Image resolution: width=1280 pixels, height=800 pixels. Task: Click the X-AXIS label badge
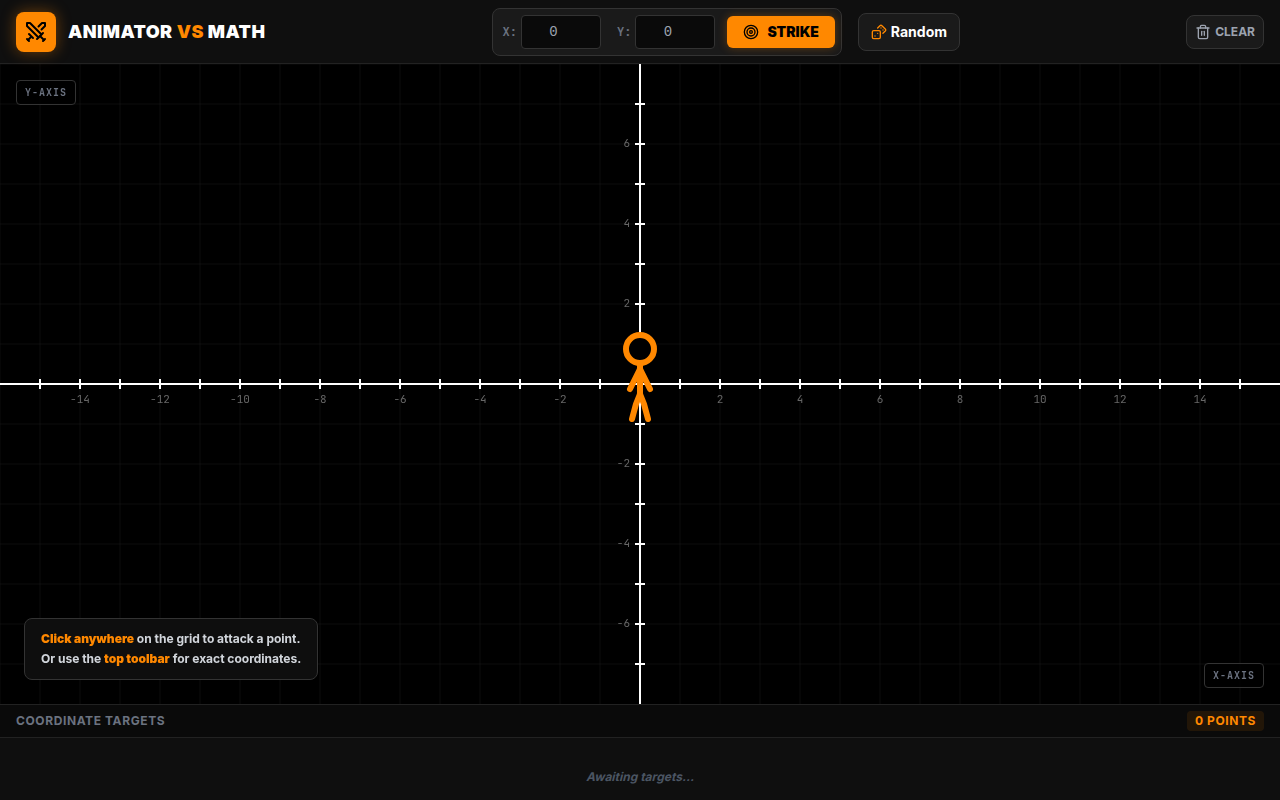tap(1234, 675)
